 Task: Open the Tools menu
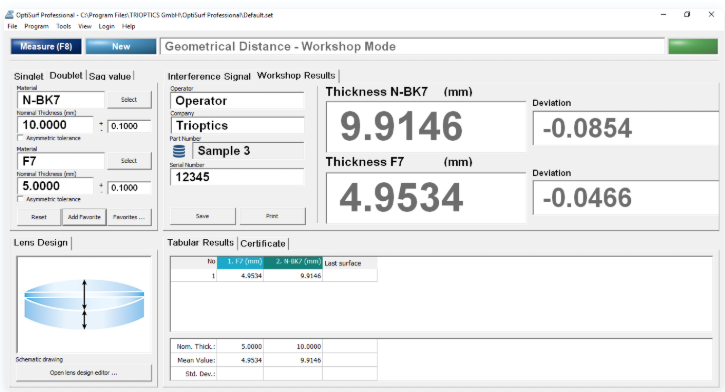[64, 26]
